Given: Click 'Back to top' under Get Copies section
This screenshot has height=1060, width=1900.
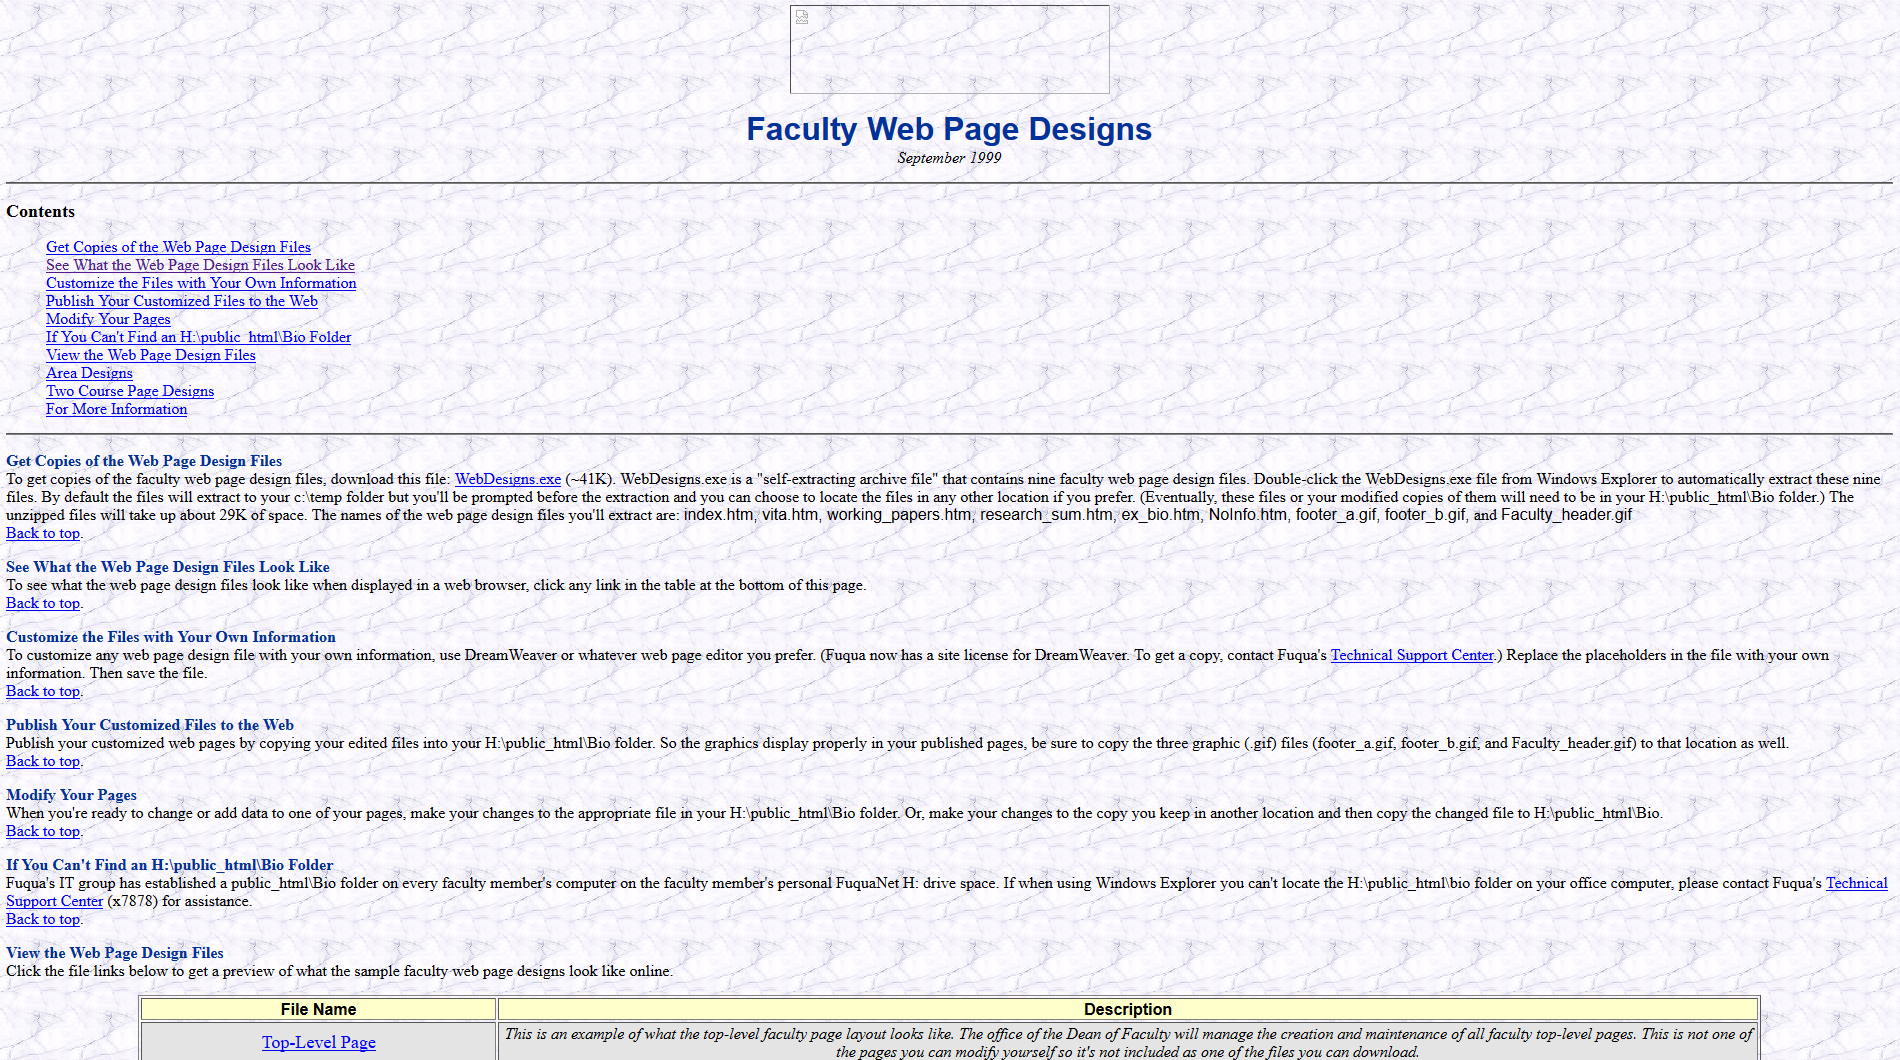Looking at the screenshot, I should click(43, 533).
